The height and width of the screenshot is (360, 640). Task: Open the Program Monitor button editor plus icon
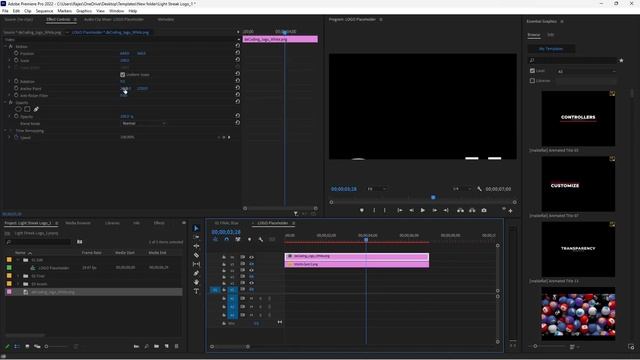[x=510, y=211]
